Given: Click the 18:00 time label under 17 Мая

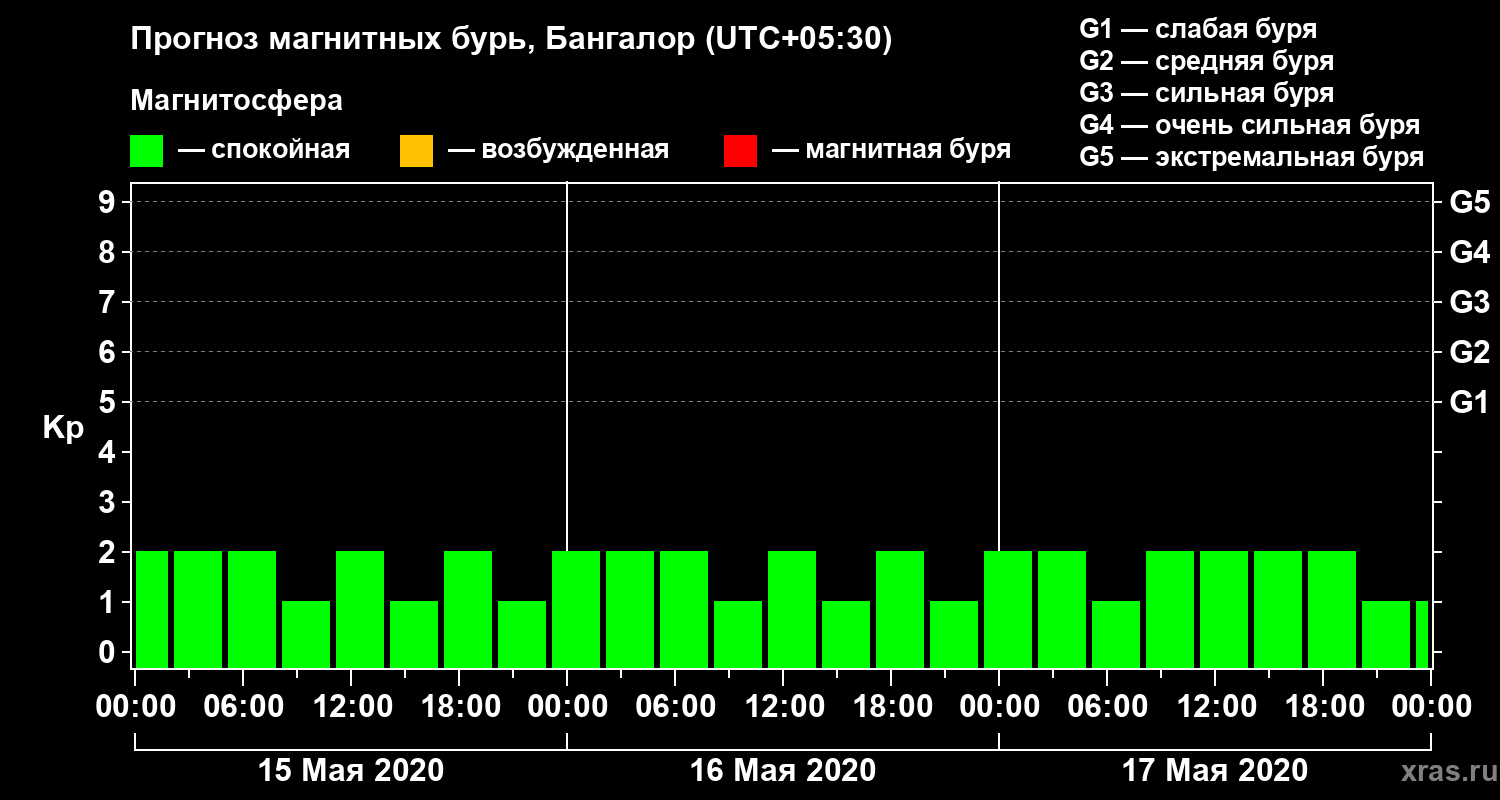Looking at the screenshot, I should (1323, 706).
